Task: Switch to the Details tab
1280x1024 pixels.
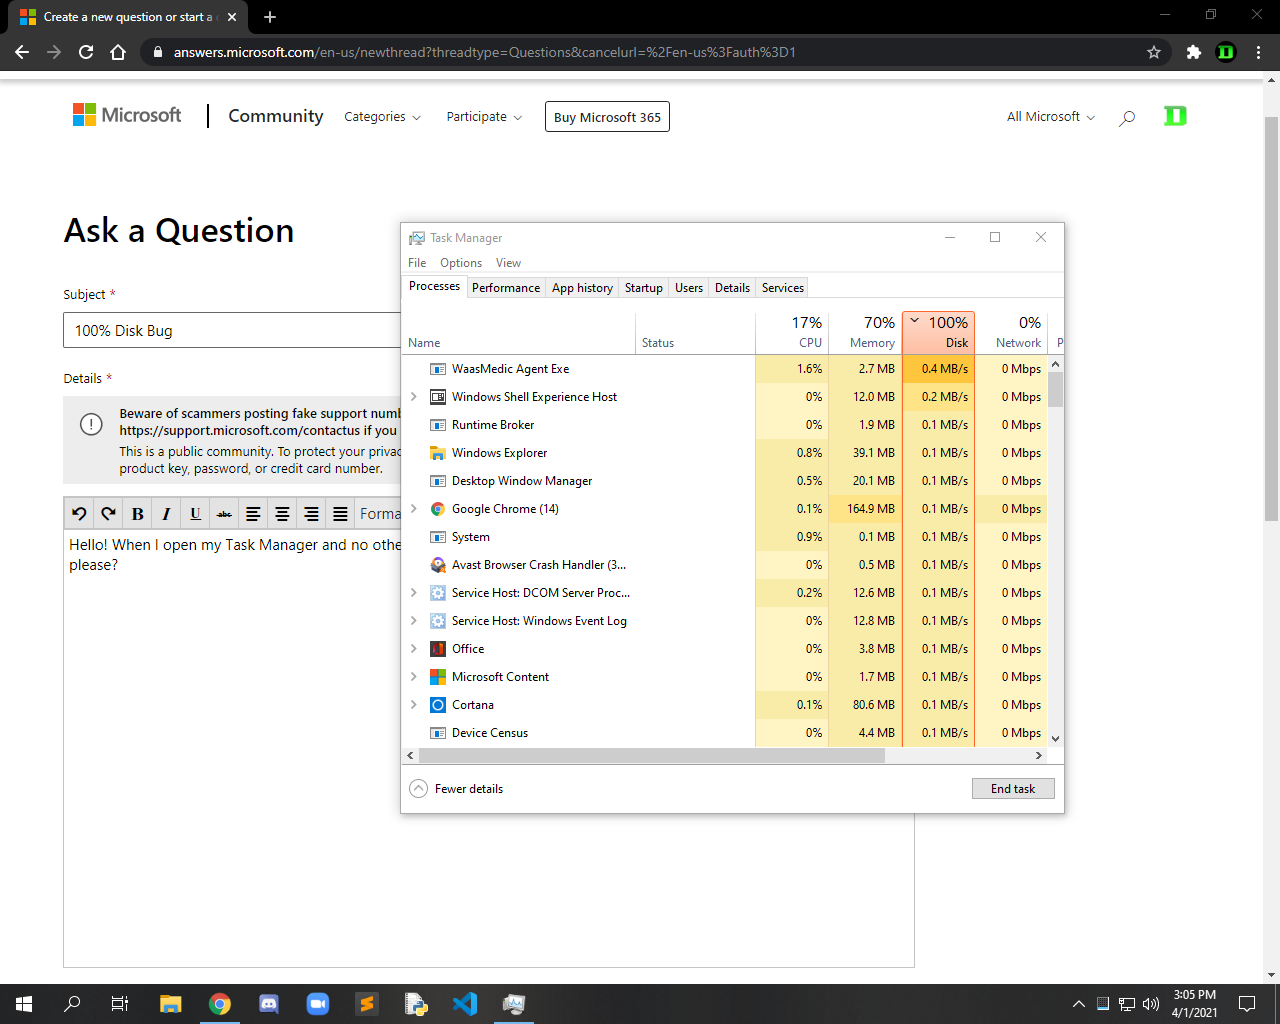Action: pos(732,288)
